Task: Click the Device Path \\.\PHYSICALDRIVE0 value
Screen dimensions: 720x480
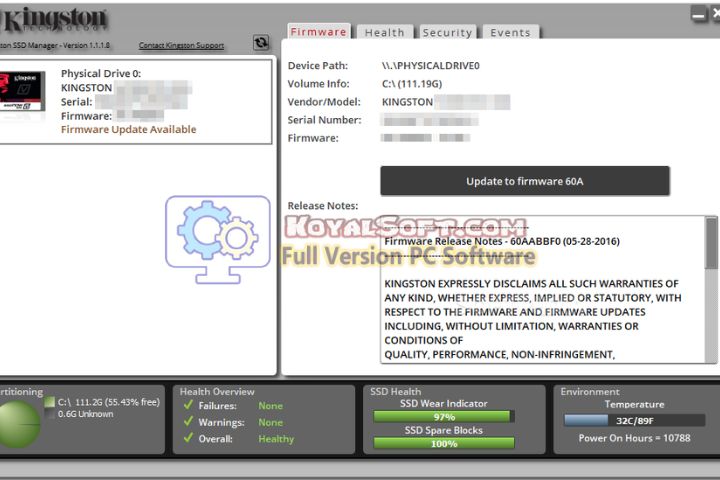Action: tap(431, 66)
